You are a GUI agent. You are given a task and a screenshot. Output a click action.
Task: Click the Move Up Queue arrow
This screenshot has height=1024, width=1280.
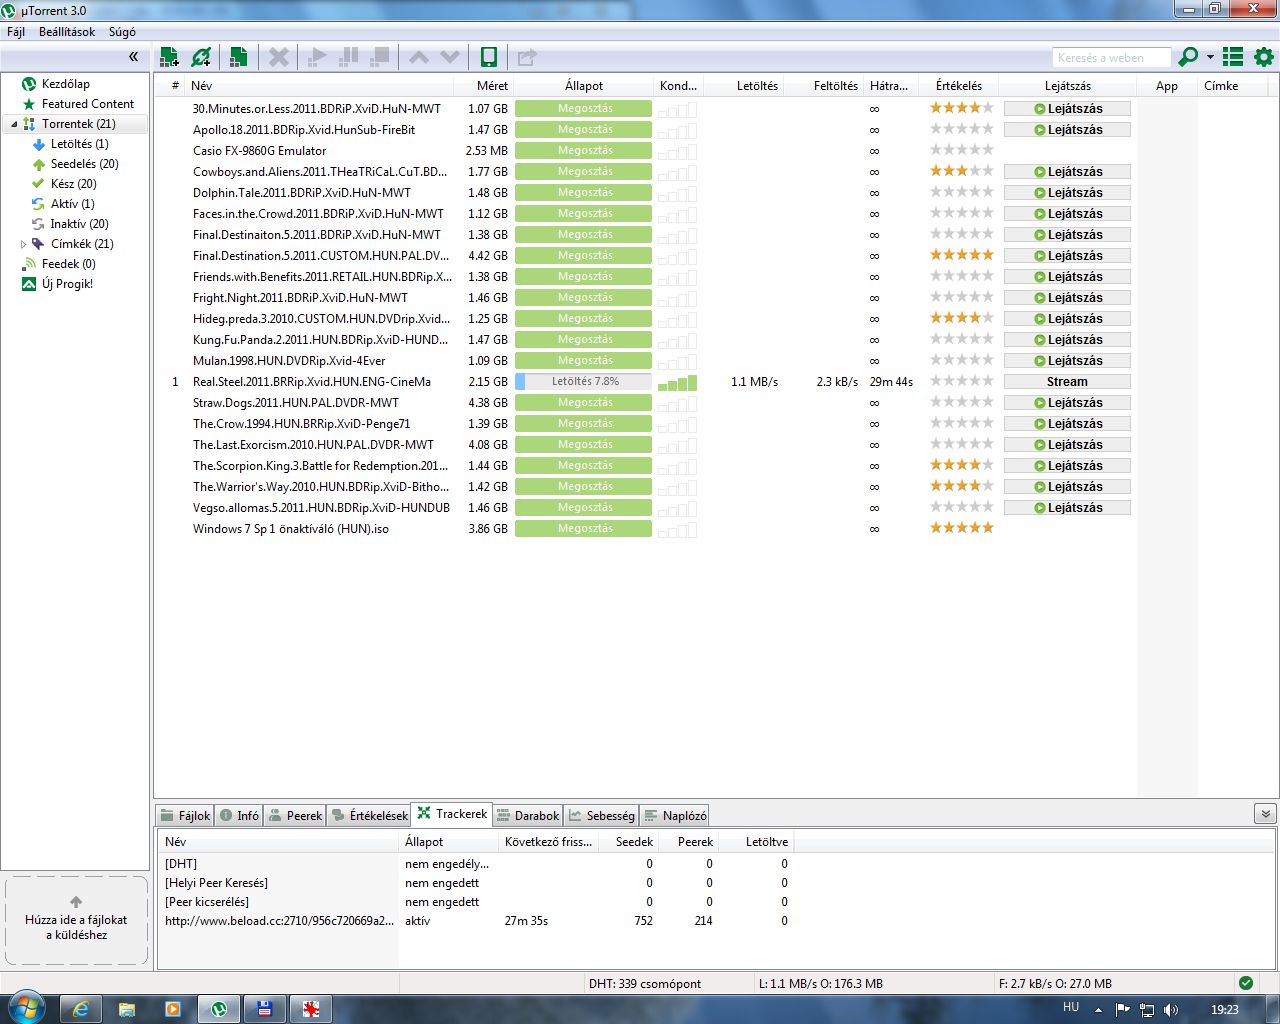(419, 57)
